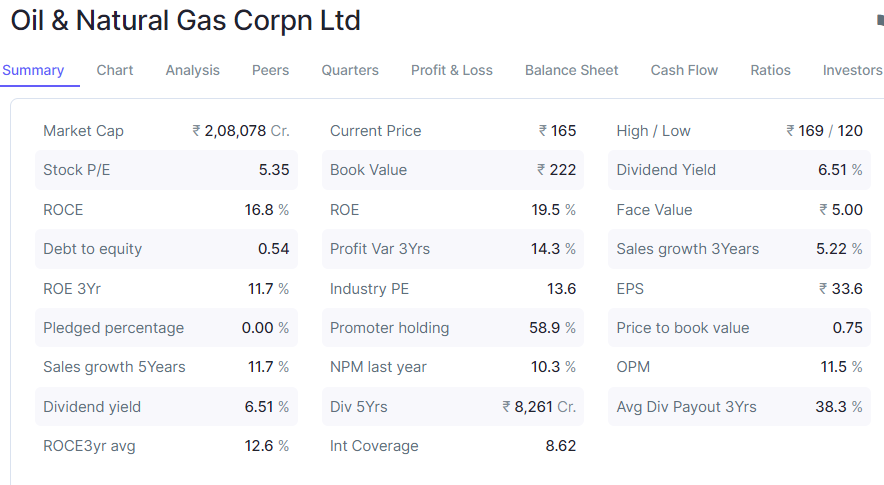Open the Summary tab
This screenshot has width=884, height=485.
tap(33, 70)
